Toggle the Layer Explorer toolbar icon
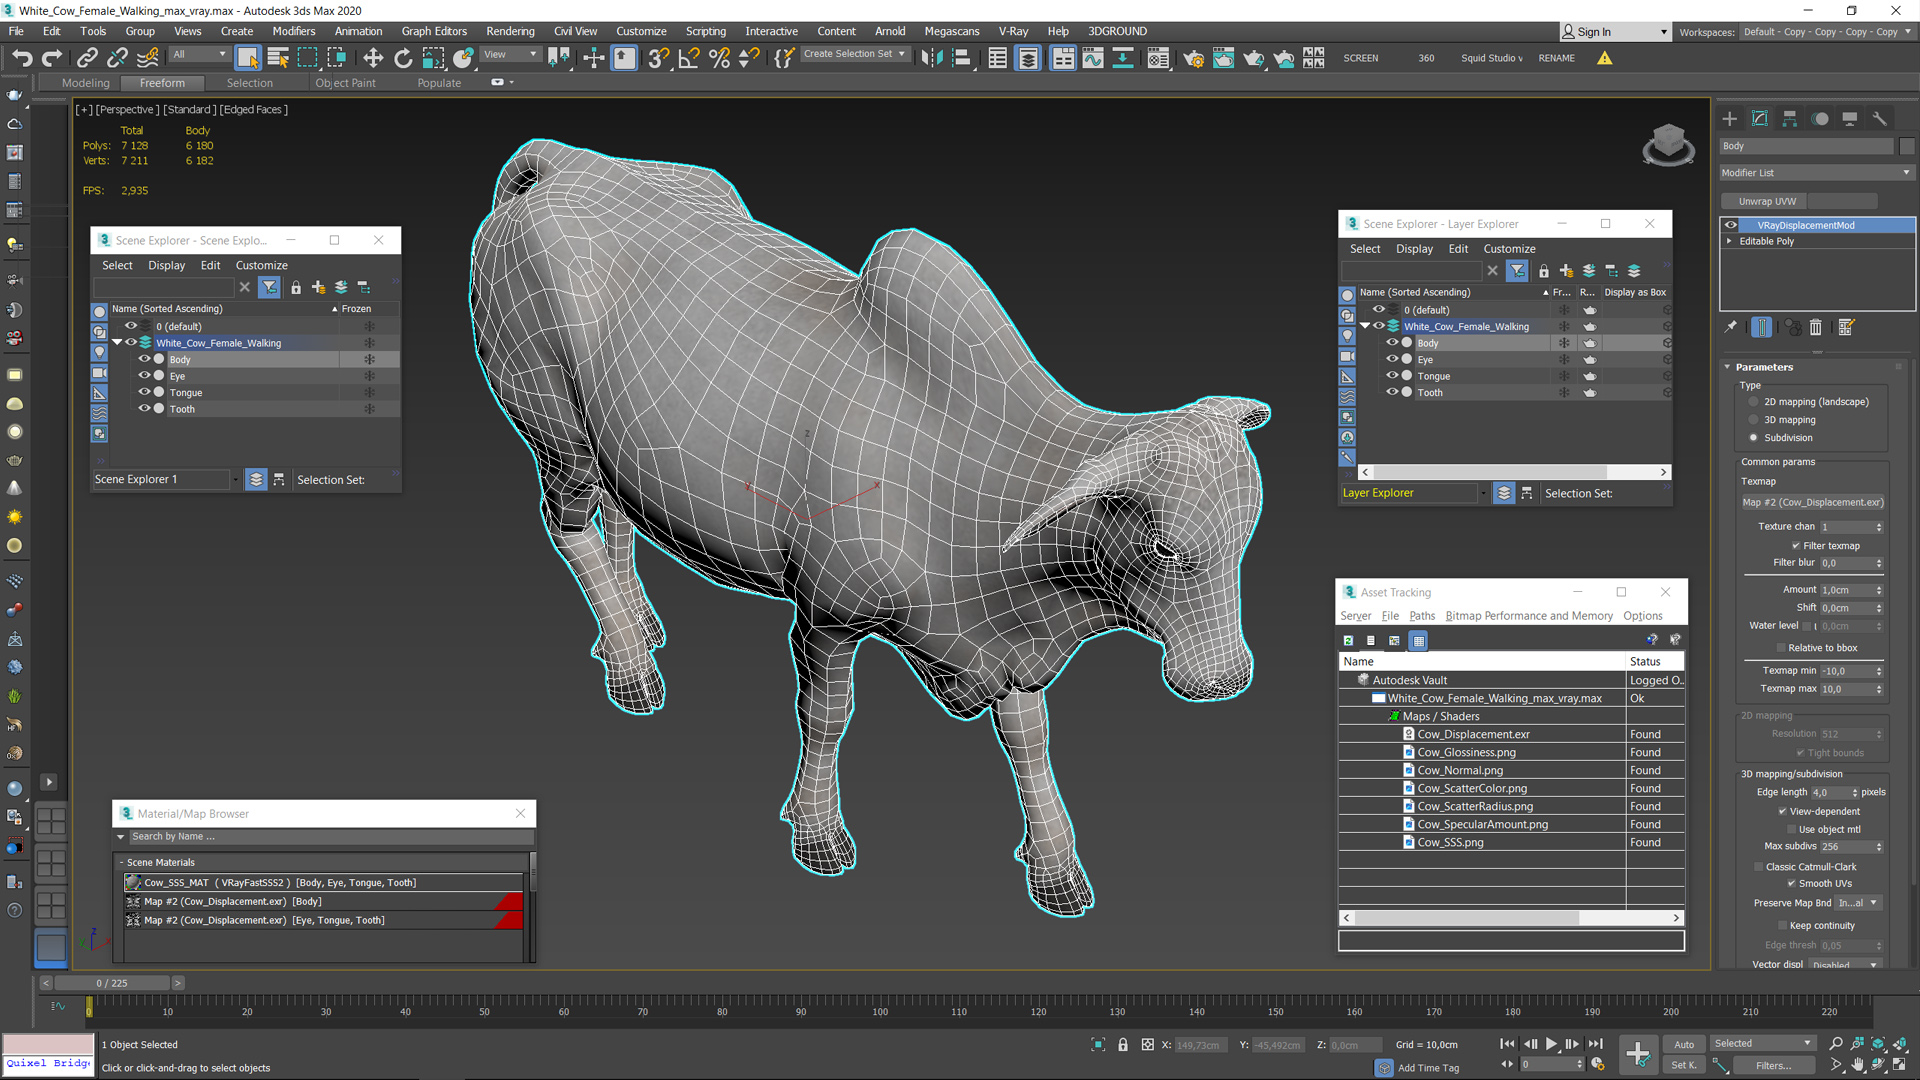The image size is (1920, 1080). [1028, 58]
